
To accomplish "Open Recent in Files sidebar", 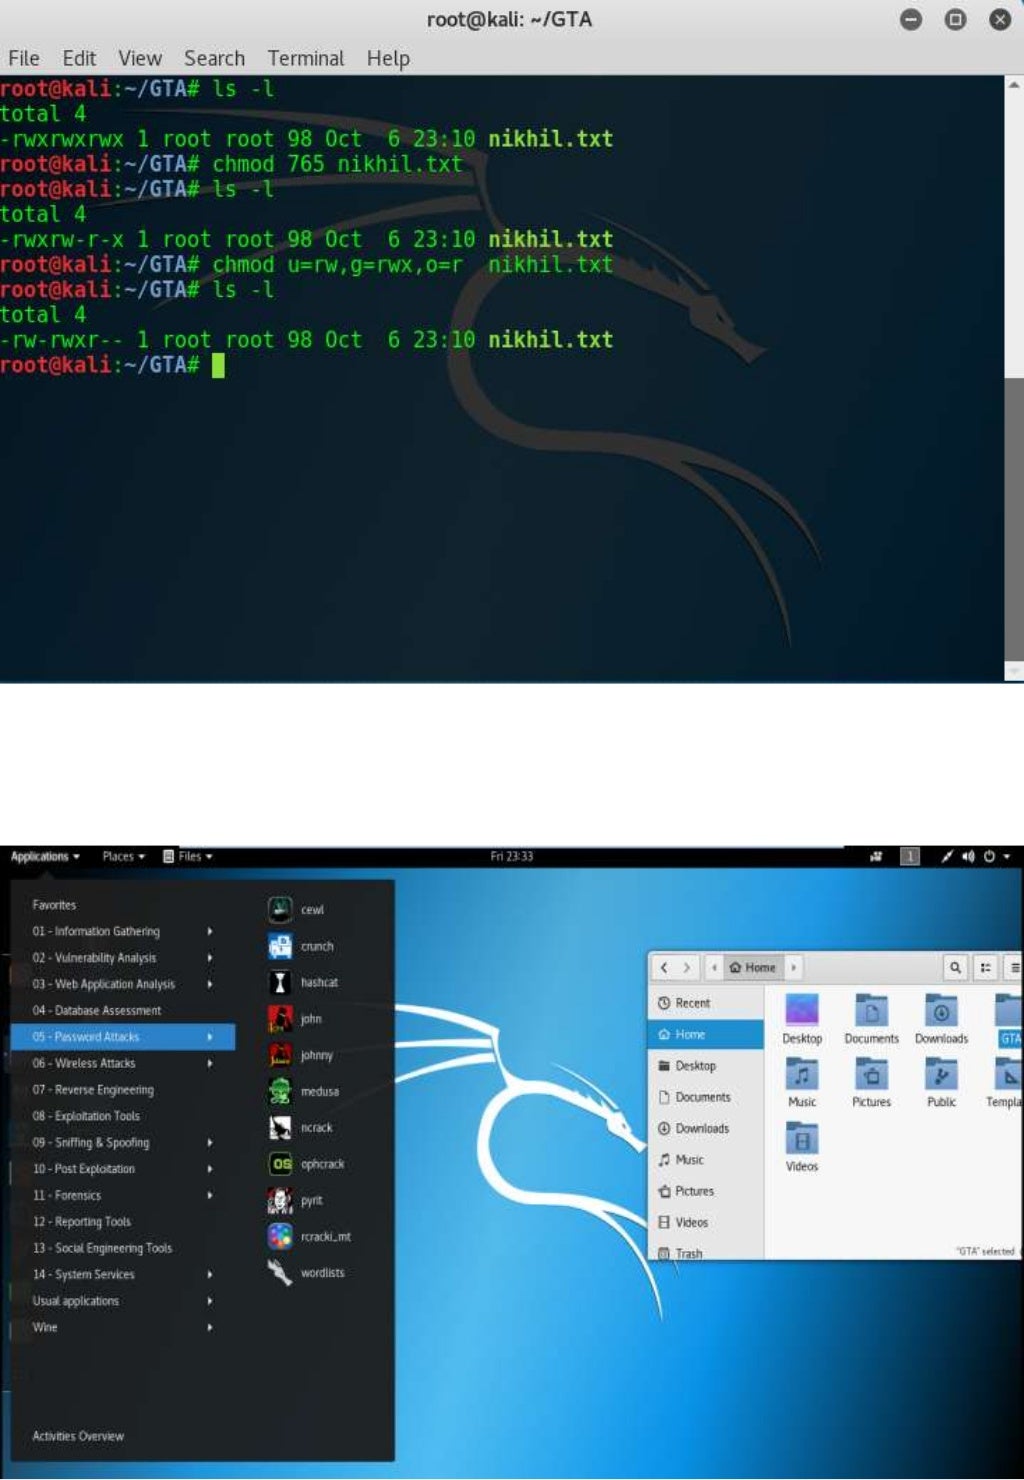I will 706,1003.
